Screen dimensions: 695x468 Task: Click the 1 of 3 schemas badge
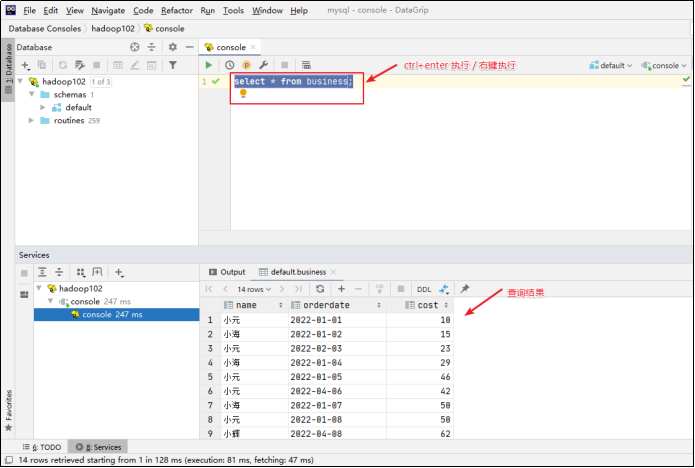[x=101, y=82]
